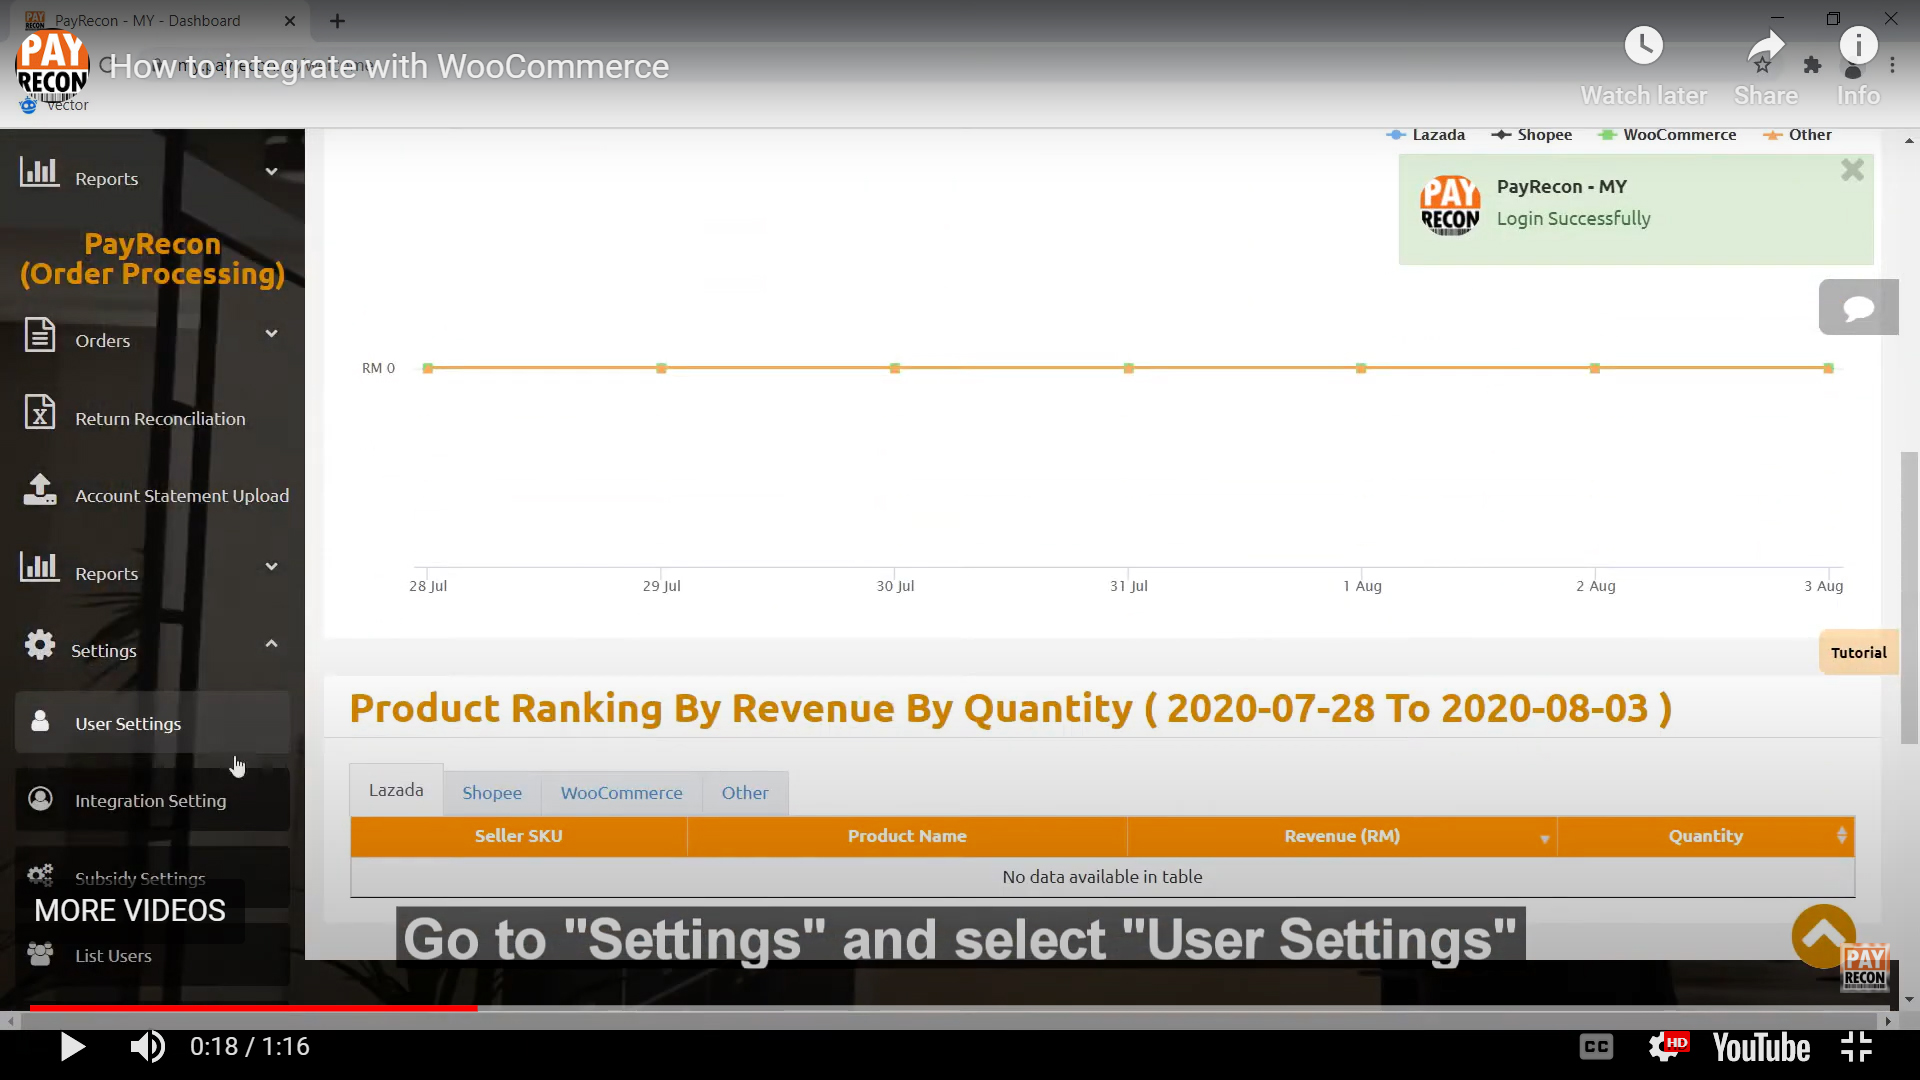Exit full screen mode

(1856, 1047)
